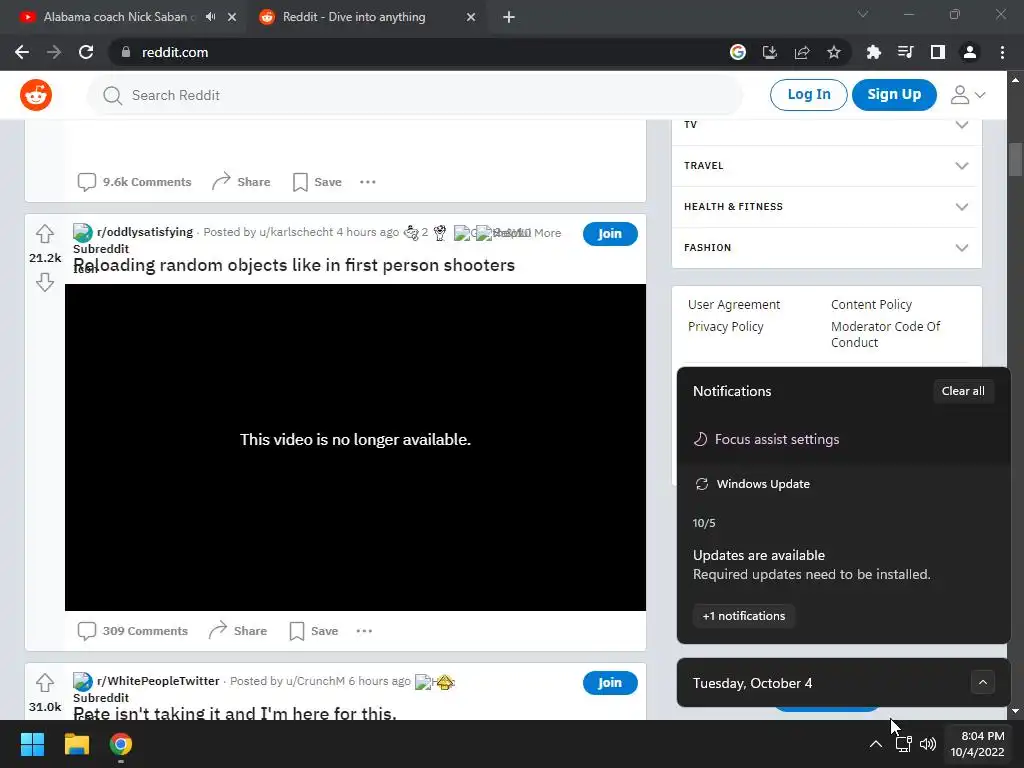The image size is (1024, 768).
Task: Open File Explorer from the taskbar
Action: tap(76, 744)
